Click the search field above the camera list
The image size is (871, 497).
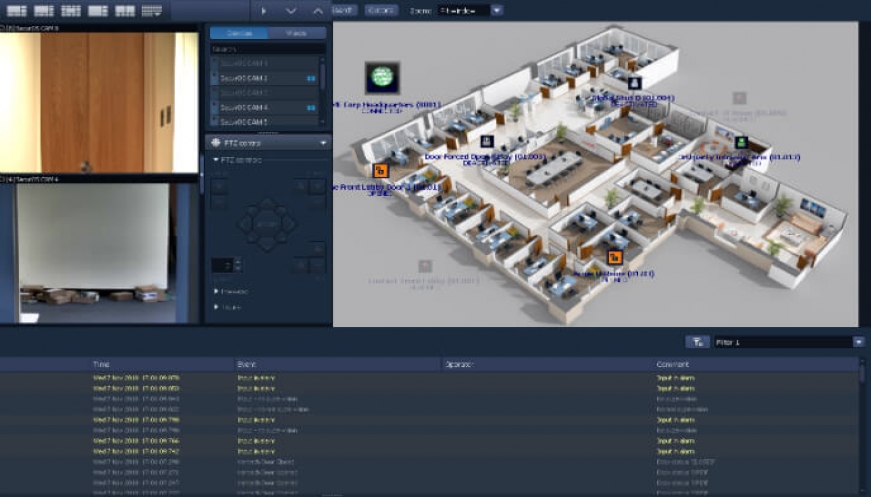tap(267, 49)
